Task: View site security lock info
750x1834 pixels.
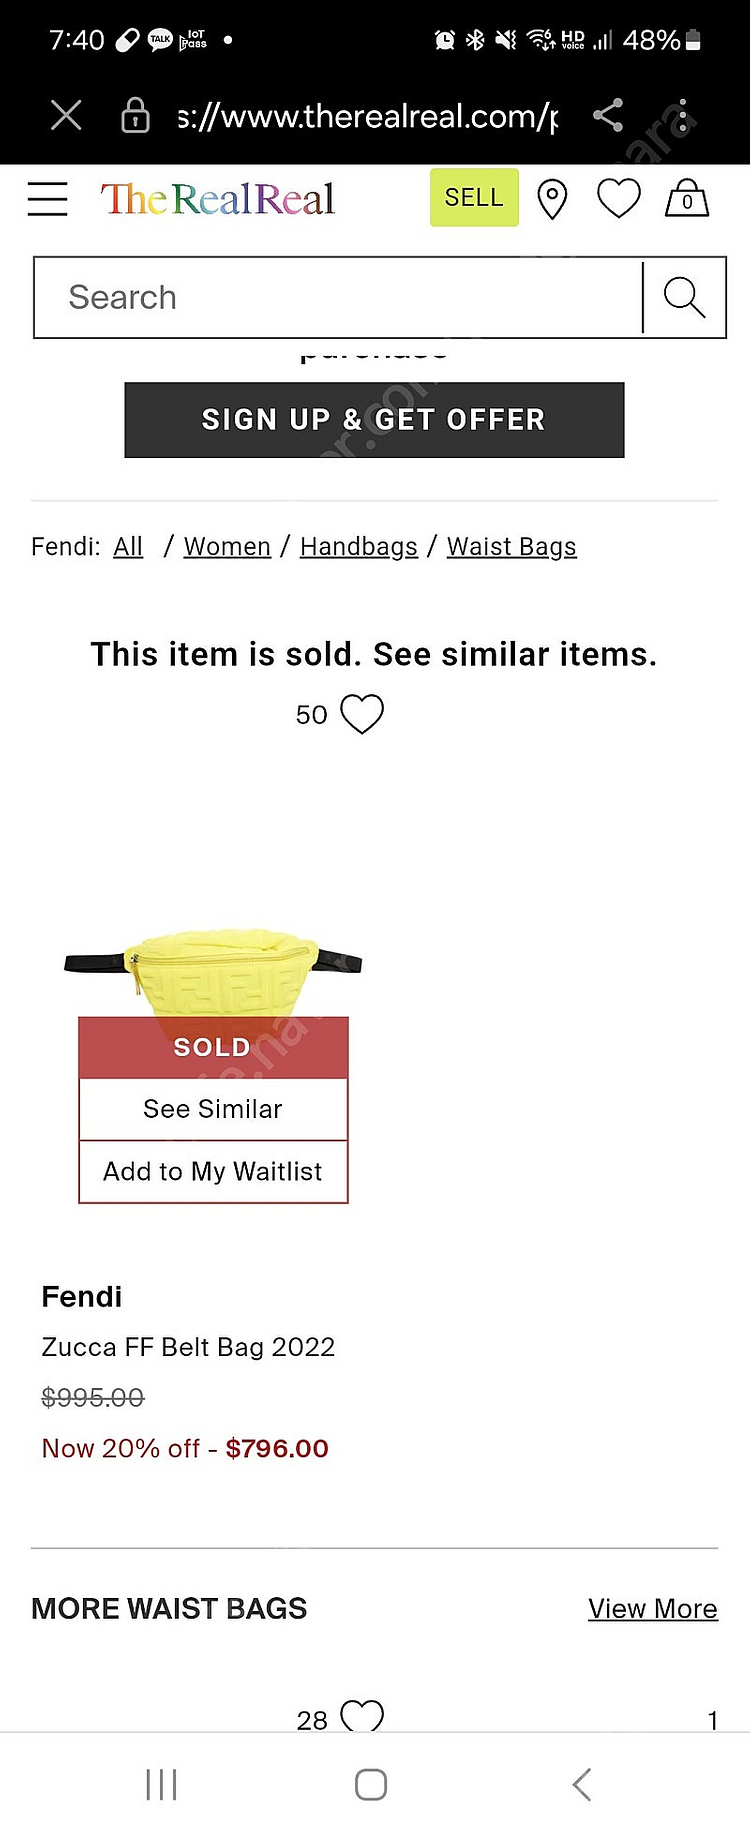Action: pos(135,116)
